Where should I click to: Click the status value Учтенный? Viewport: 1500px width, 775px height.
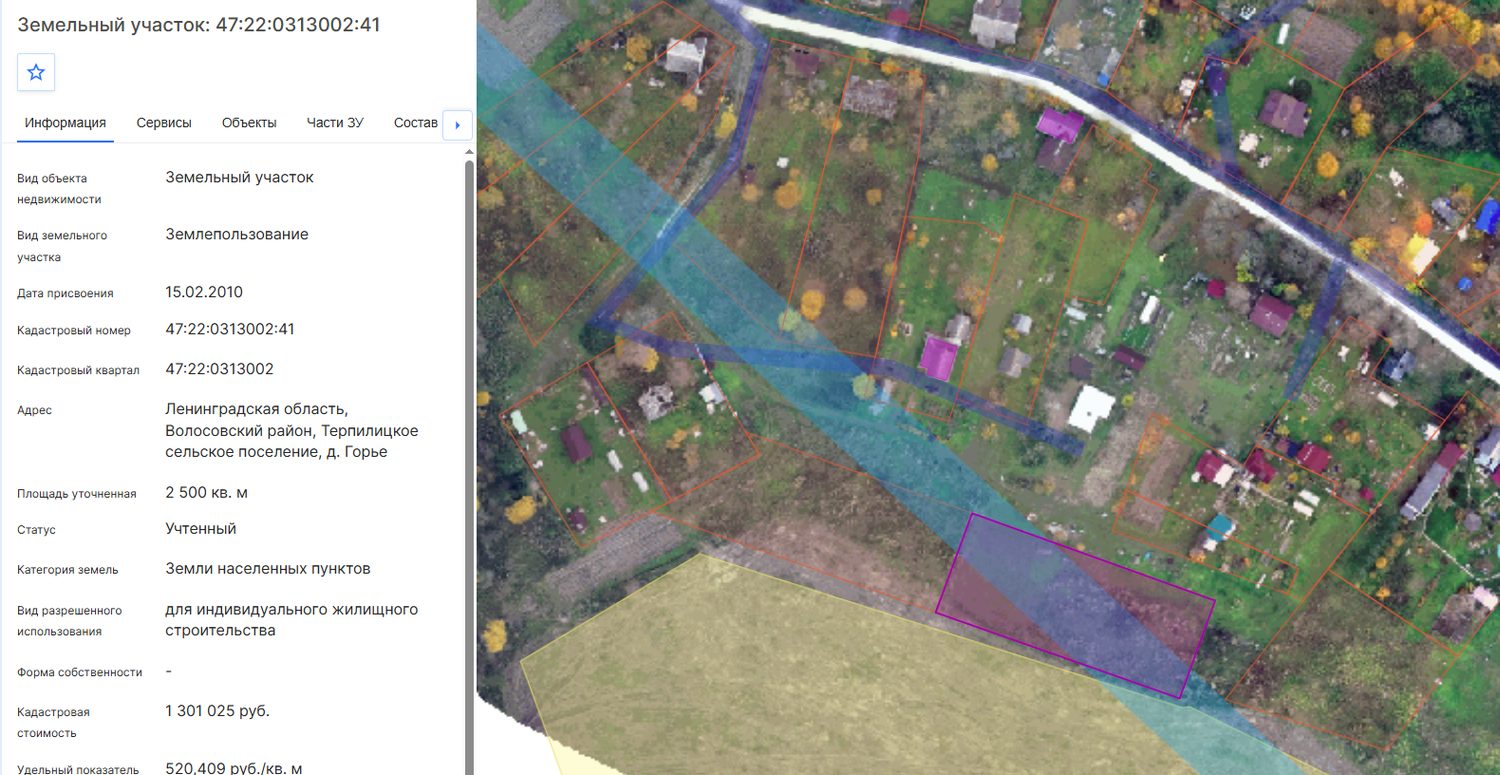[201, 528]
